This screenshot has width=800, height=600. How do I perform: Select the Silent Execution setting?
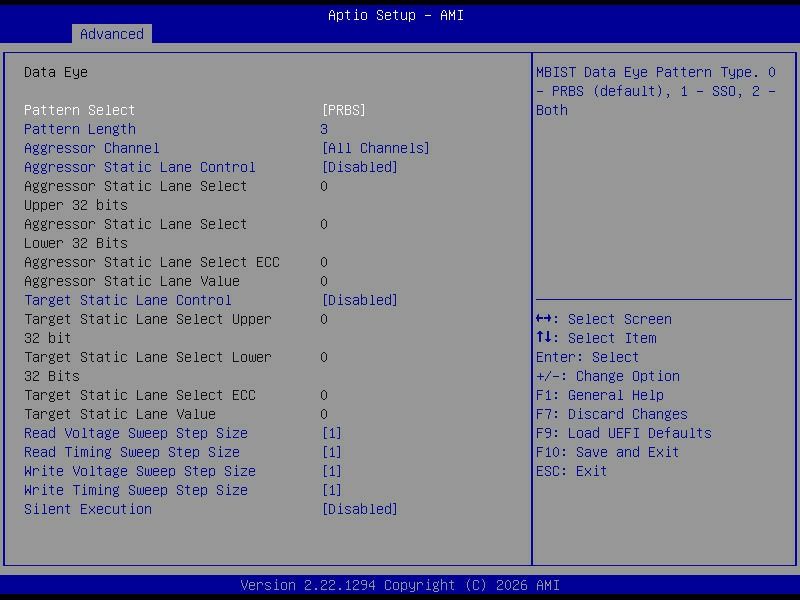click(88, 509)
